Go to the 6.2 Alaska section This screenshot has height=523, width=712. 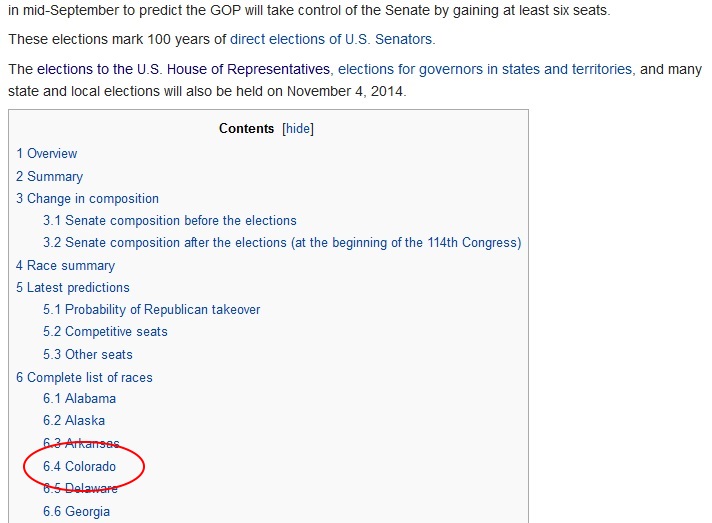coord(74,421)
